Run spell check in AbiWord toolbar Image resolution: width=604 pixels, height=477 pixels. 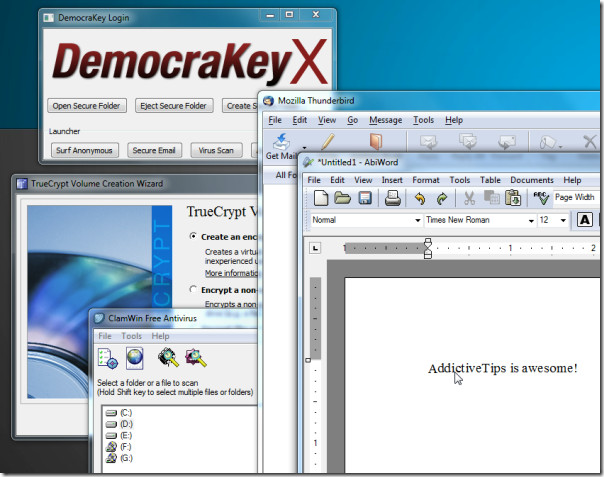[541, 198]
